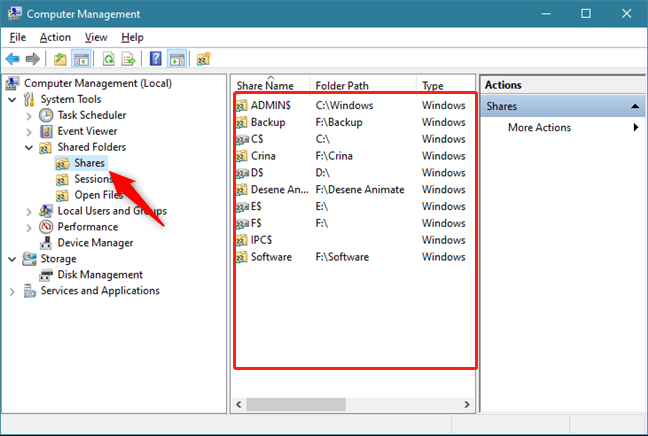
Task: Toggle Show/Hide Console Tree button
Action: coord(81,59)
